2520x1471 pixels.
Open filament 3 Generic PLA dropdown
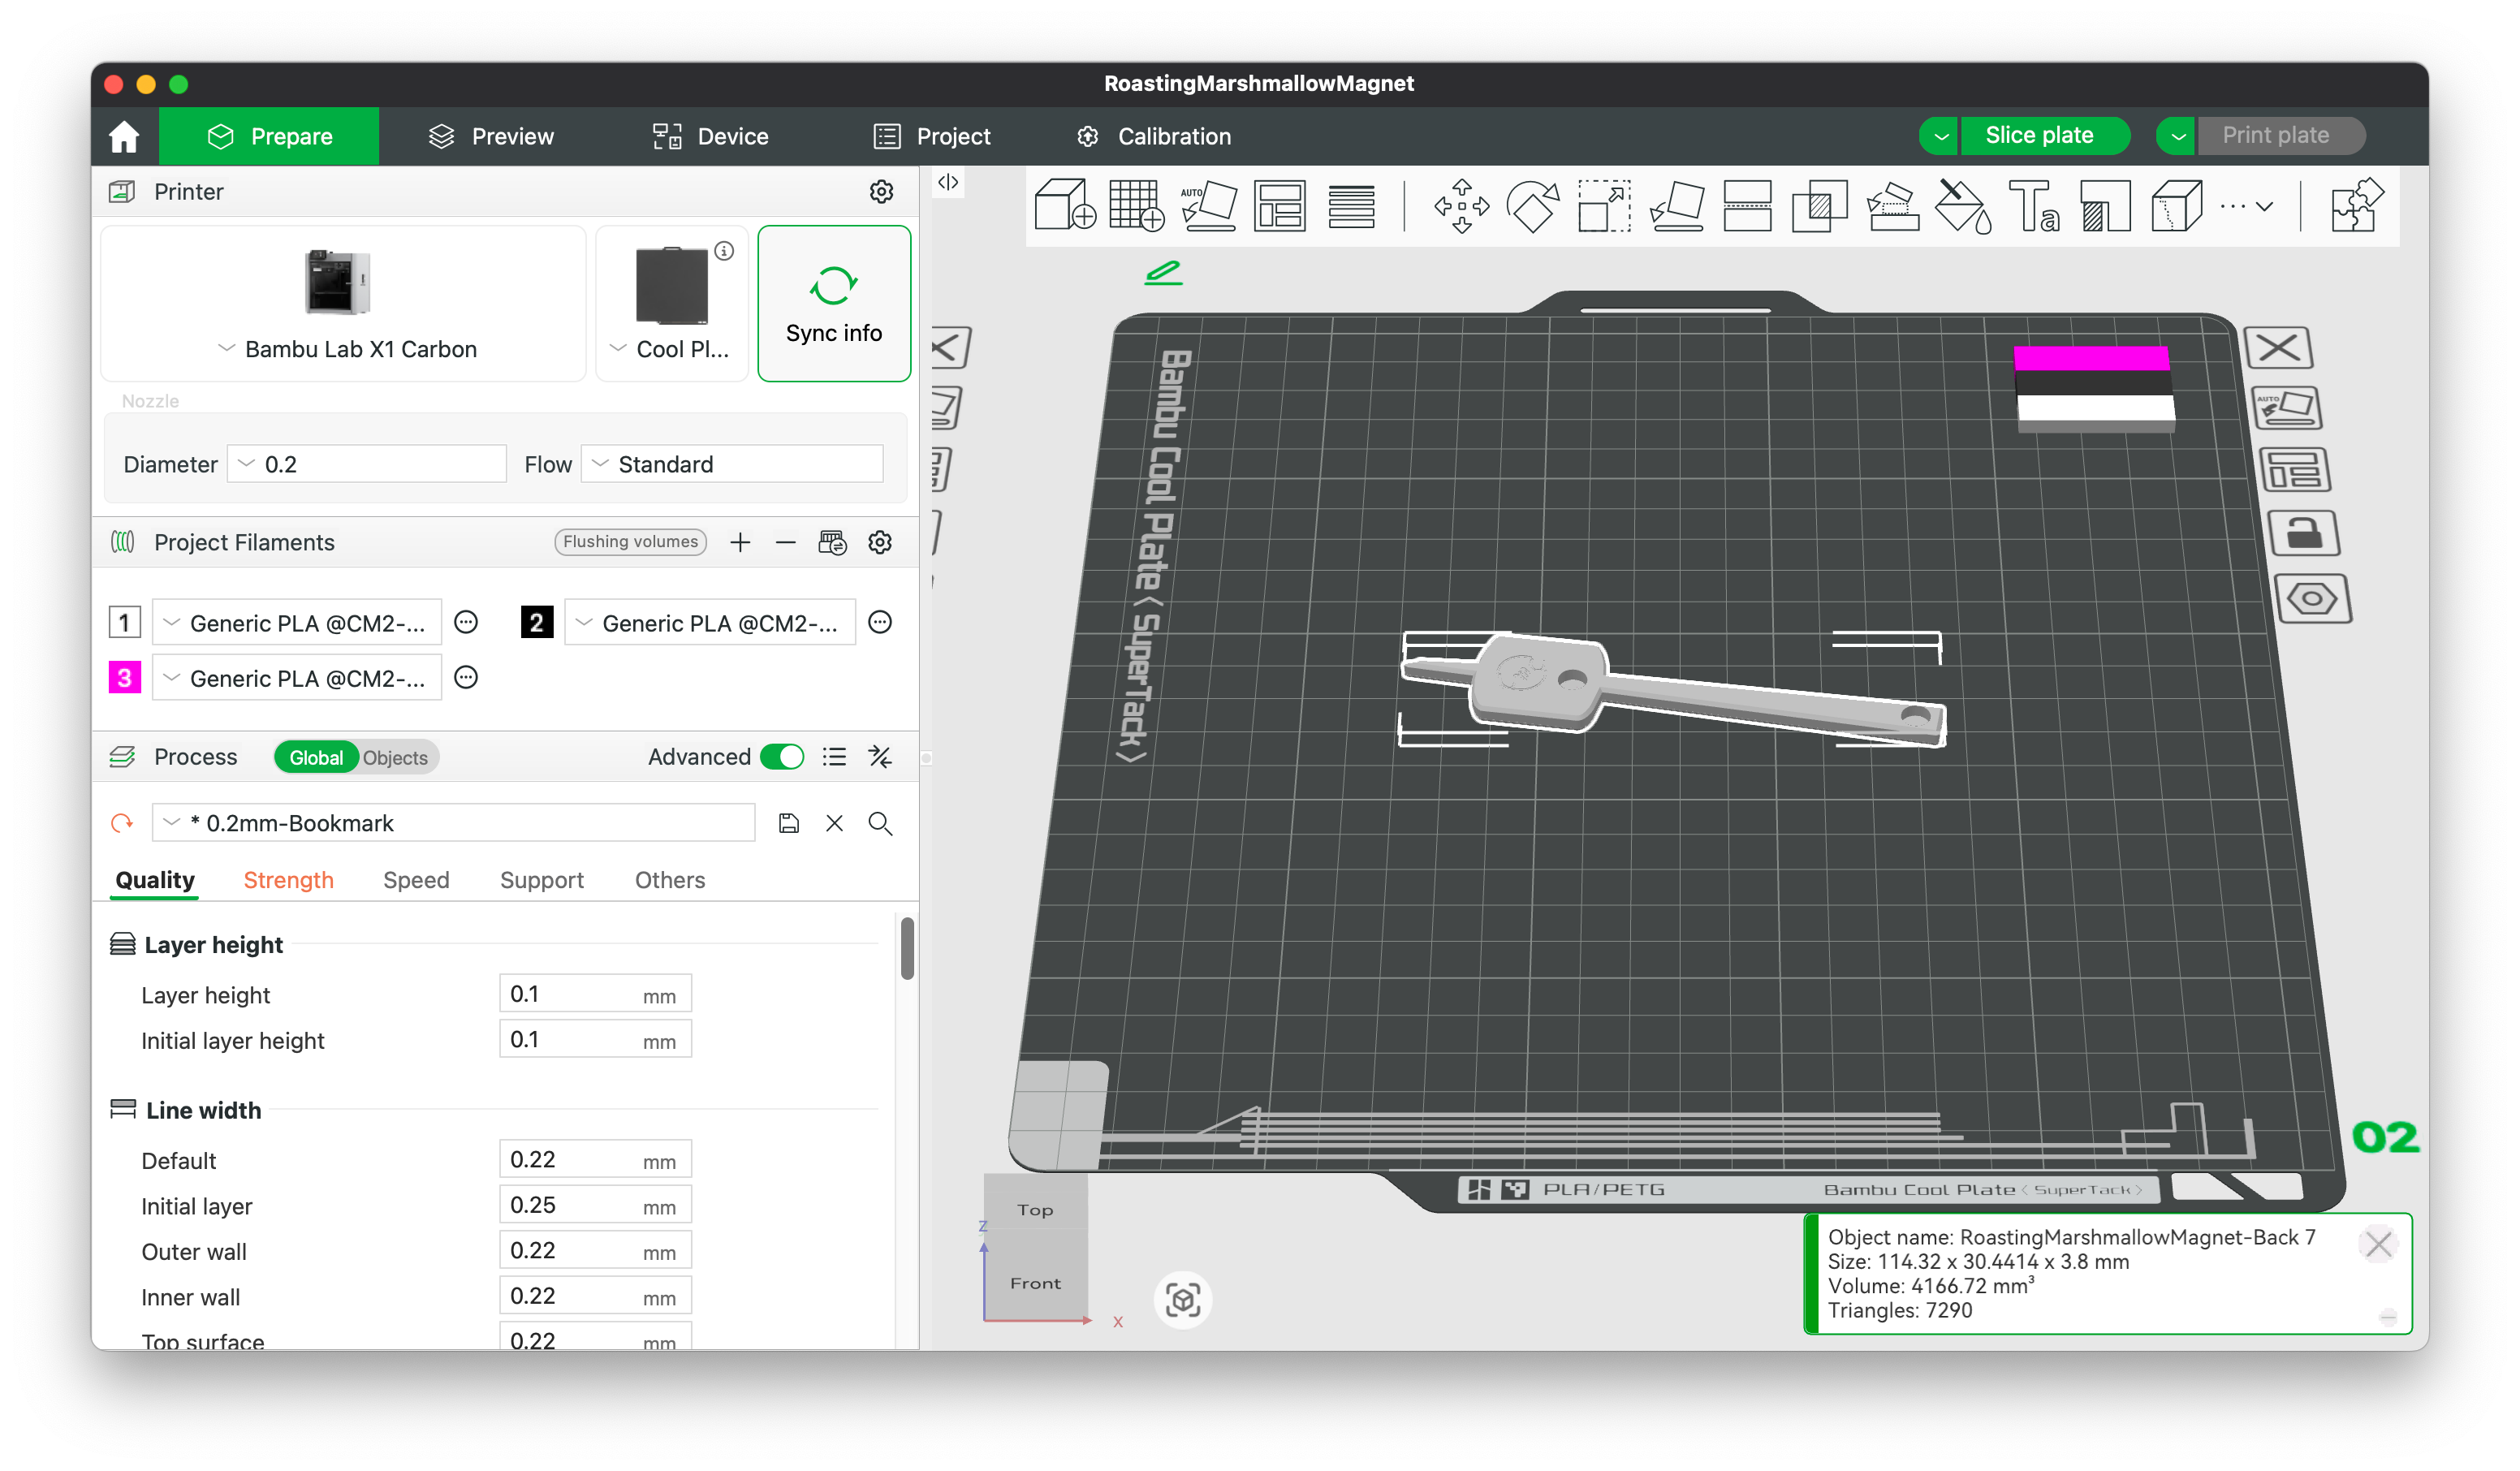pyautogui.click(x=297, y=678)
